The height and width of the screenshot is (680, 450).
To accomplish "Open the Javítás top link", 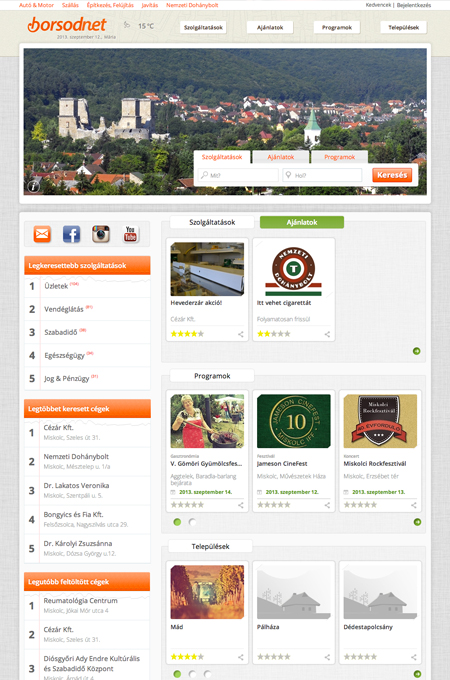I will (150, 5).
